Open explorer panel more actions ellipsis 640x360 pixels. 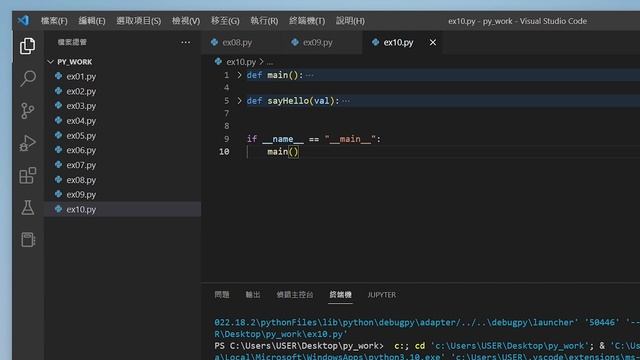pos(185,42)
